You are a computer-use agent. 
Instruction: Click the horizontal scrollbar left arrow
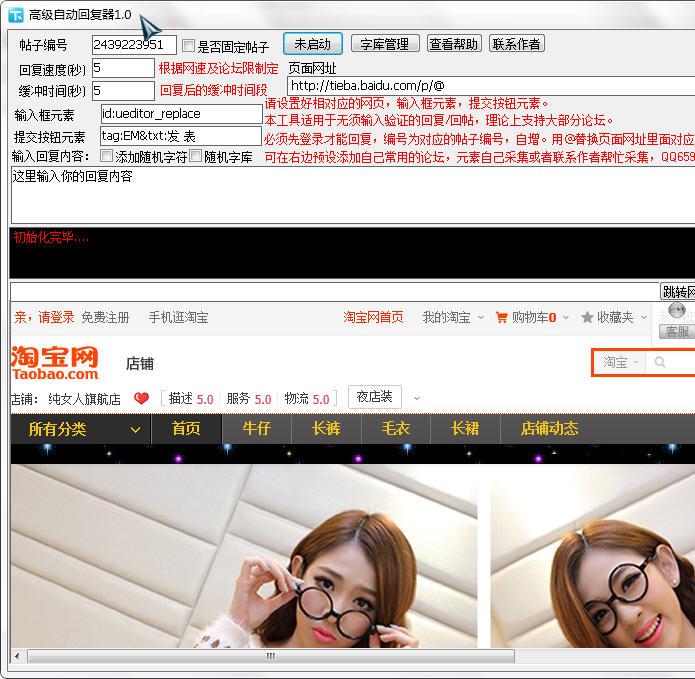click(17, 656)
